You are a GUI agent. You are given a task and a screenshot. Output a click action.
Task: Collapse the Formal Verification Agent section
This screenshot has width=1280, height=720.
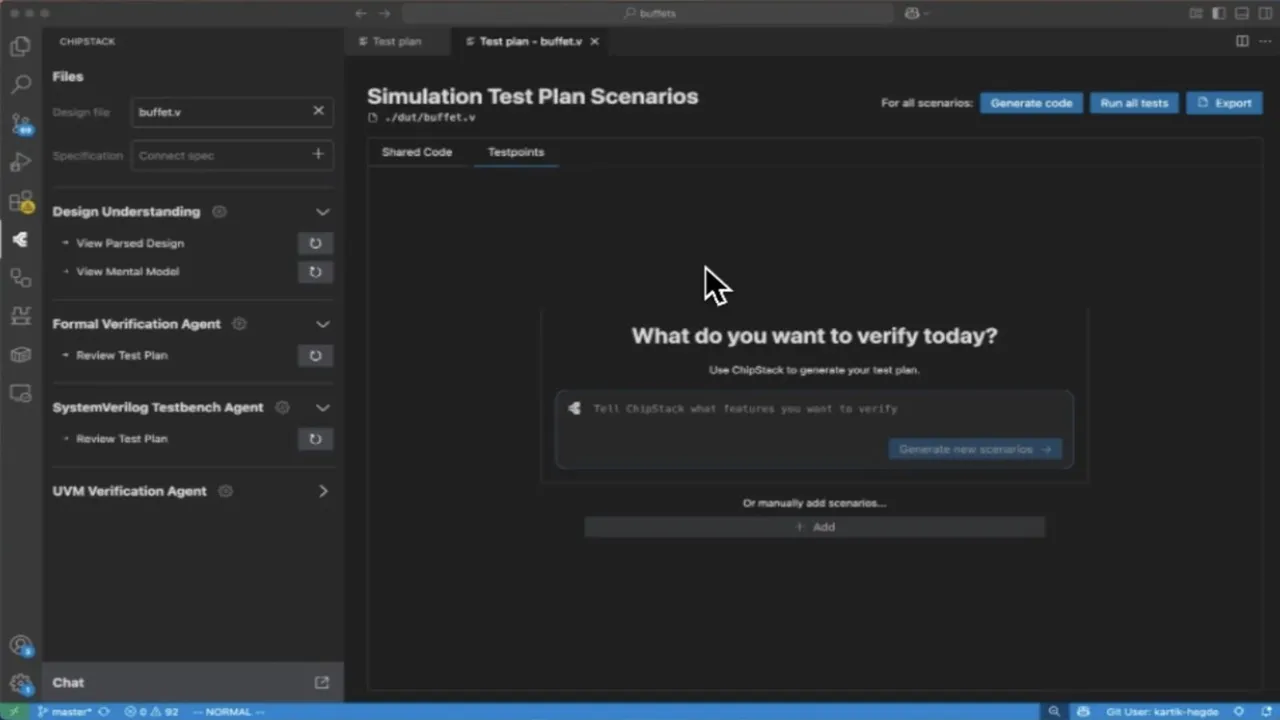coord(322,324)
